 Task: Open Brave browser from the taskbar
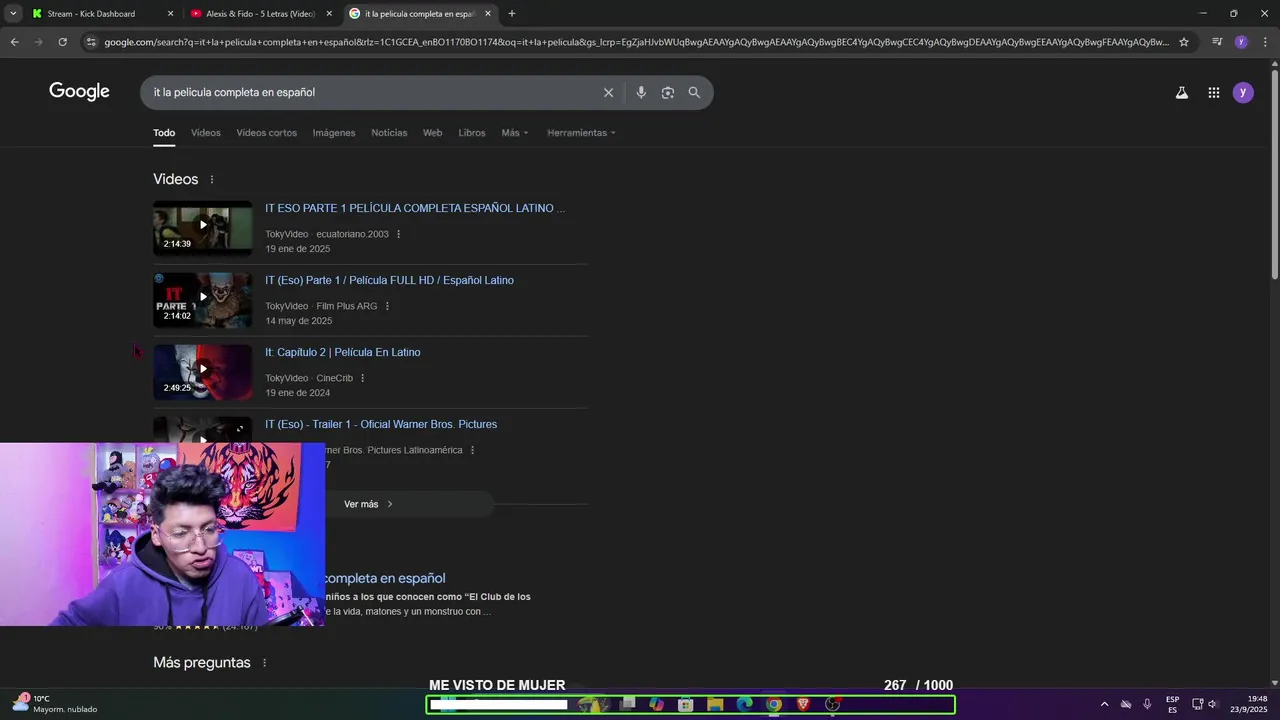[x=802, y=705]
